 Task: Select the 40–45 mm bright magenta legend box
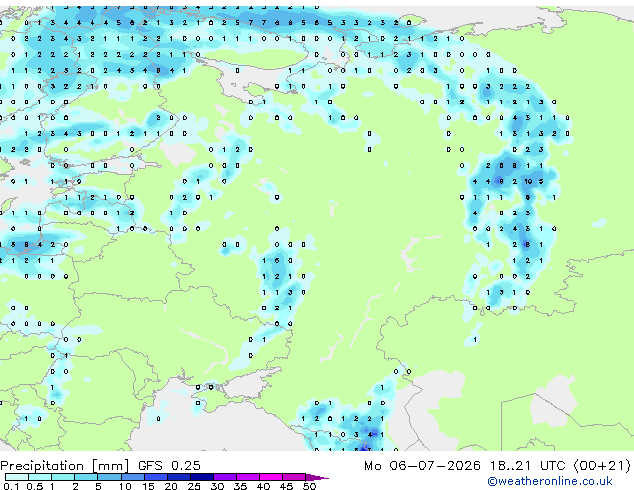(x=271, y=477)
